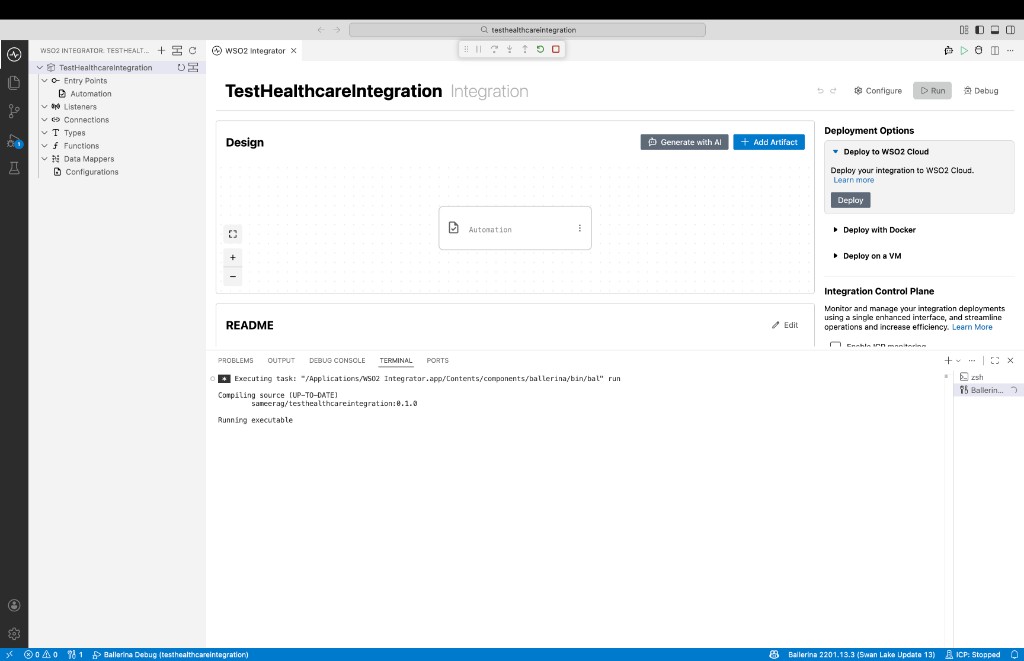
Task: Switch to the PROBLEMS panel tab
Action: pos(235,361)
